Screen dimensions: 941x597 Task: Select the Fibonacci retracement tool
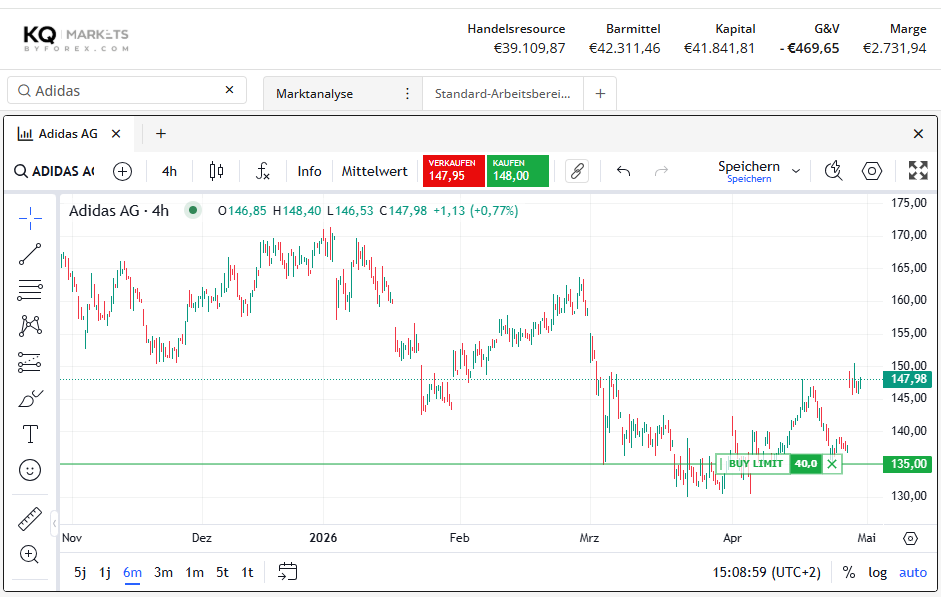30,290
